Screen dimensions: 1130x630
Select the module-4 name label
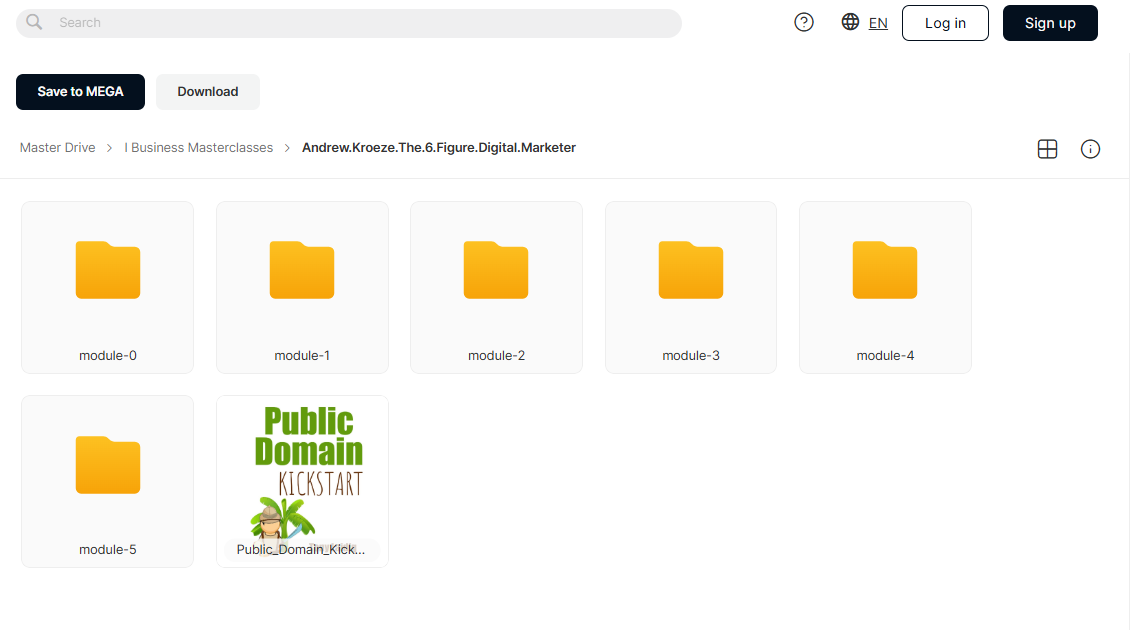point(885,355)
